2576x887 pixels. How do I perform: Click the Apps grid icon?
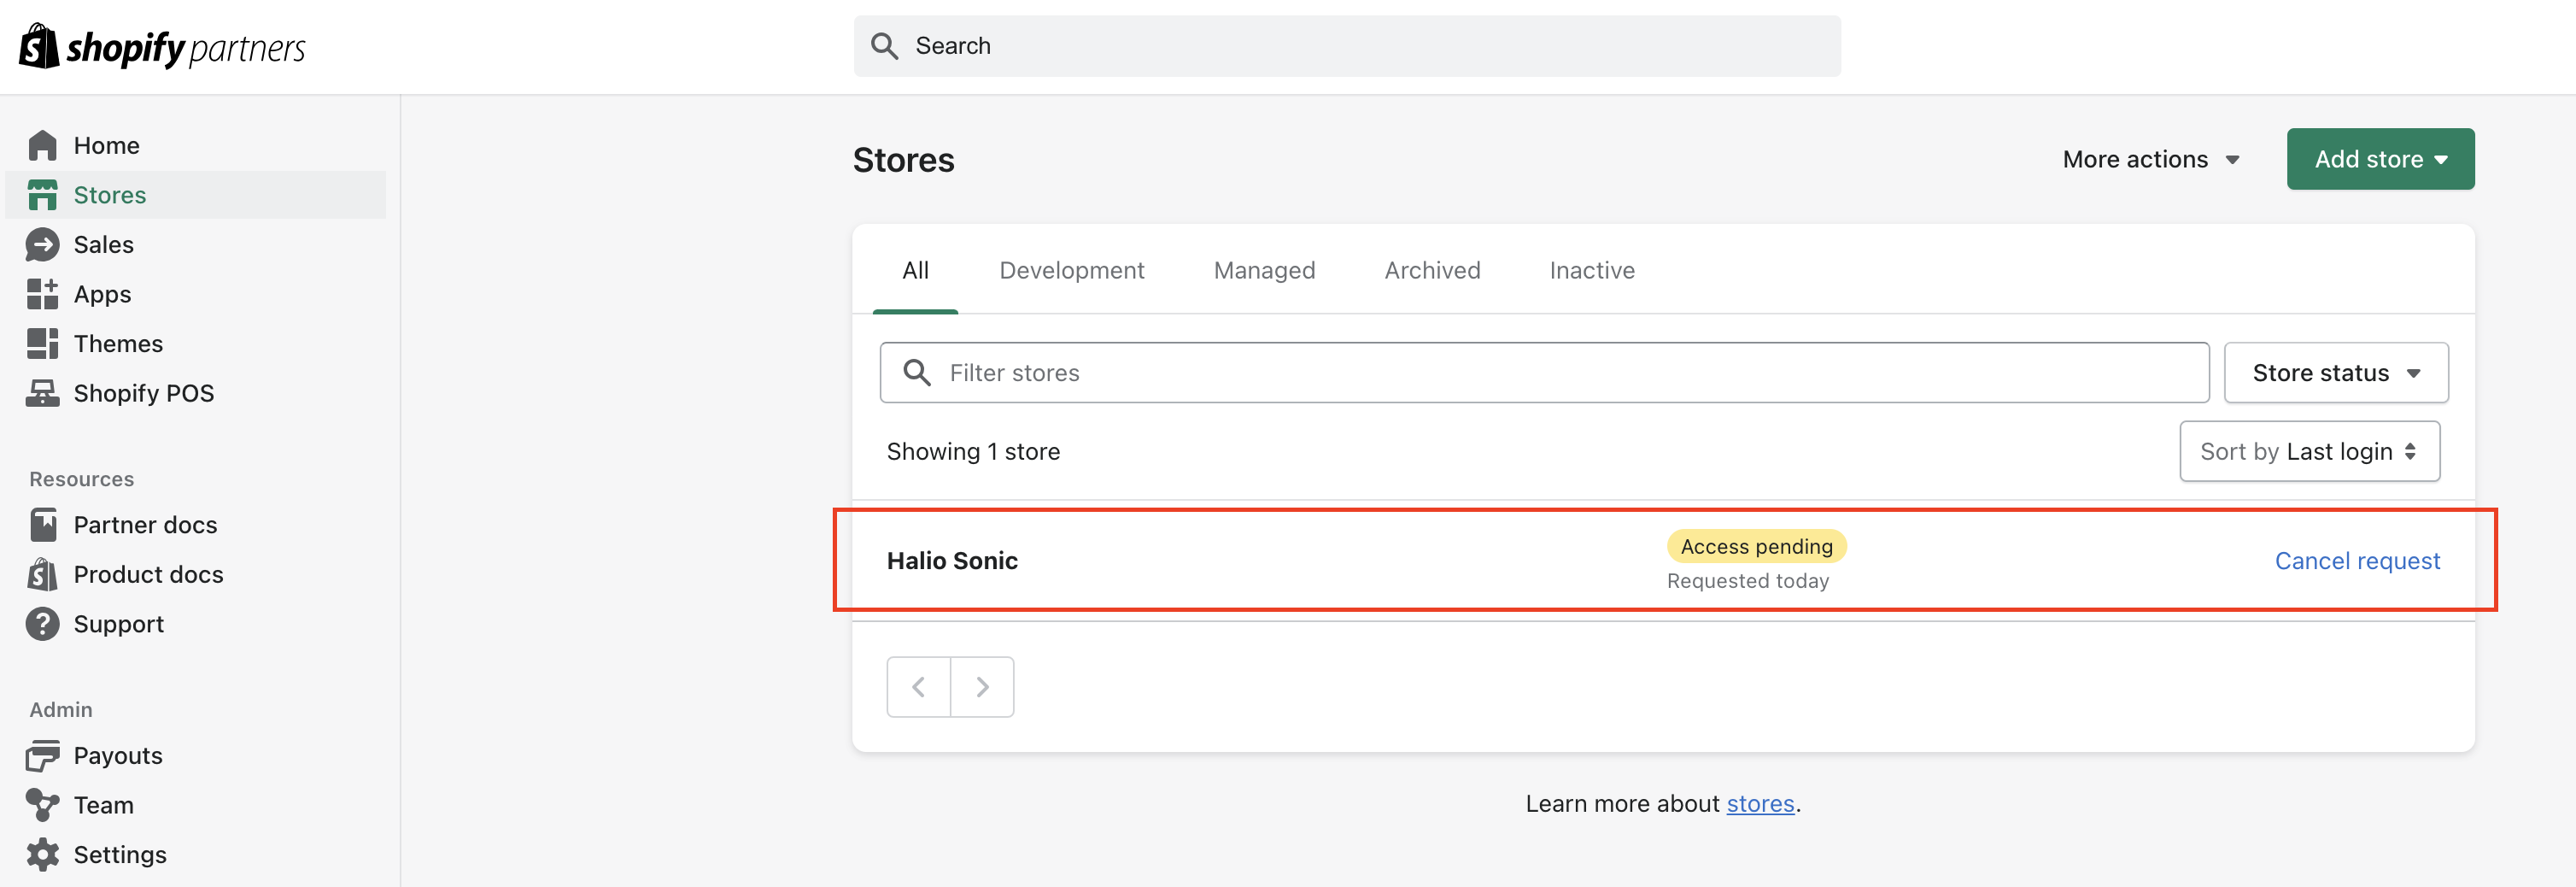pyautogui.click(x=42, y=294)
